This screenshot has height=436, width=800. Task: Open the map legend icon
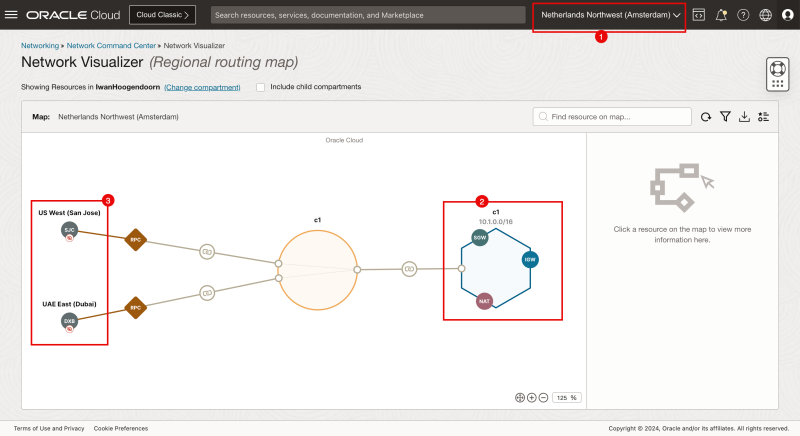click(x=763, y=117)
